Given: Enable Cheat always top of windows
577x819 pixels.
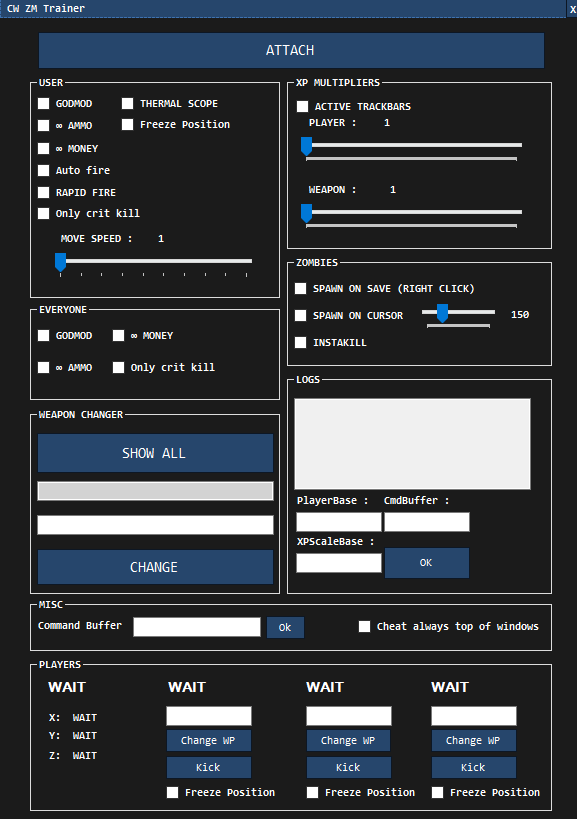Looking at the screenshot, I should [364, 626].
